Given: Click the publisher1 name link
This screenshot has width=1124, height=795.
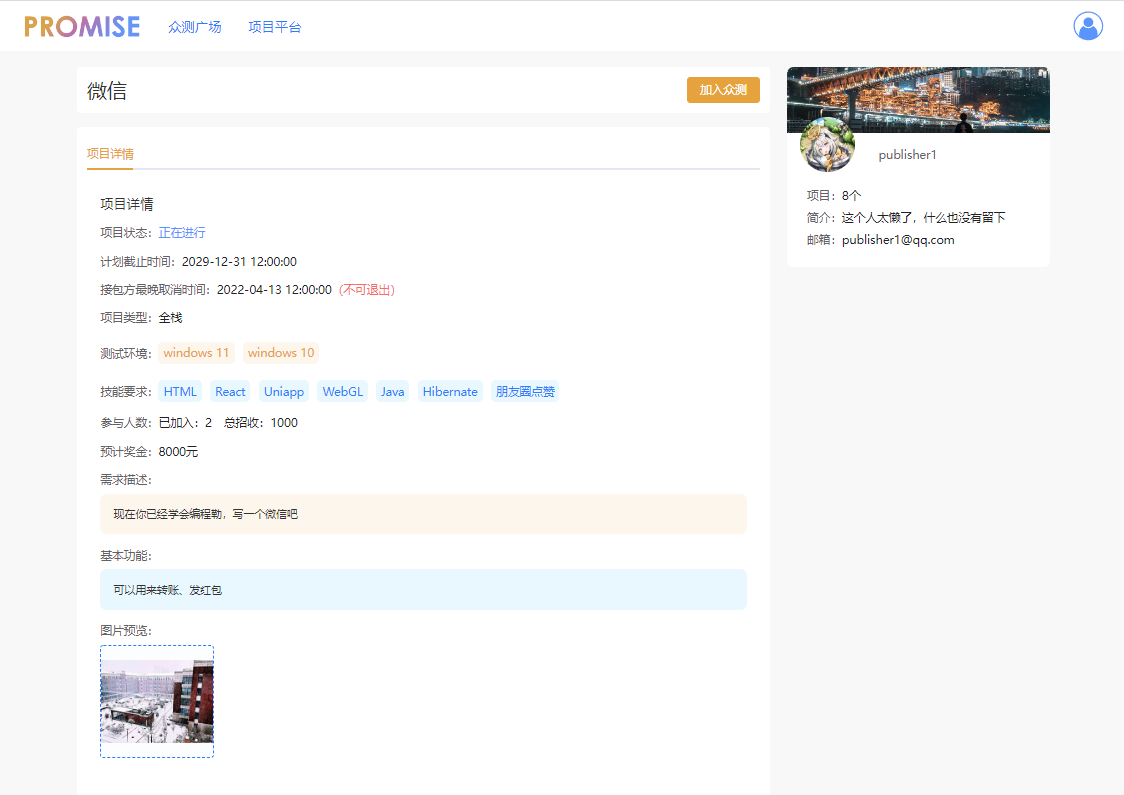Looking at the screenshot, I should (907, 155).
